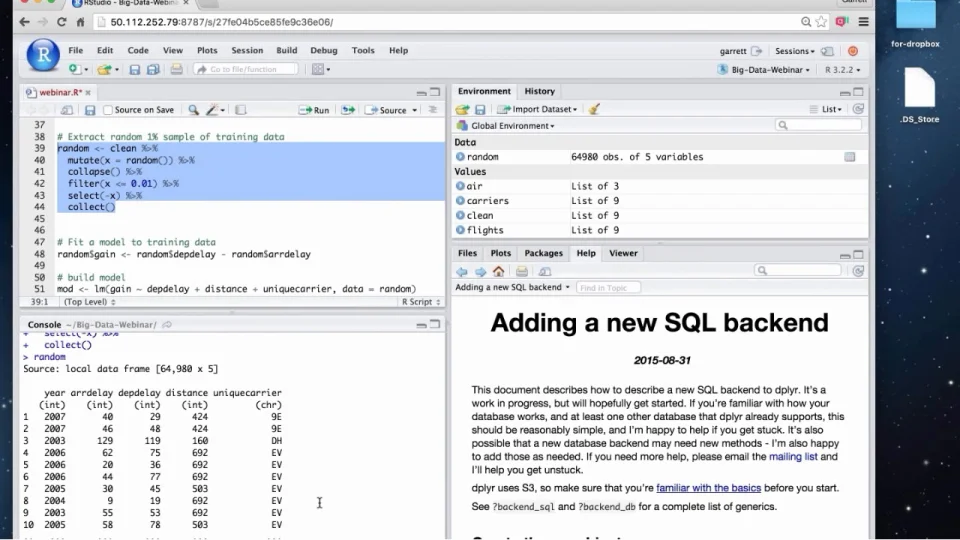Refresh the Environment pane
960x540 pixels.
pos(858,110)
